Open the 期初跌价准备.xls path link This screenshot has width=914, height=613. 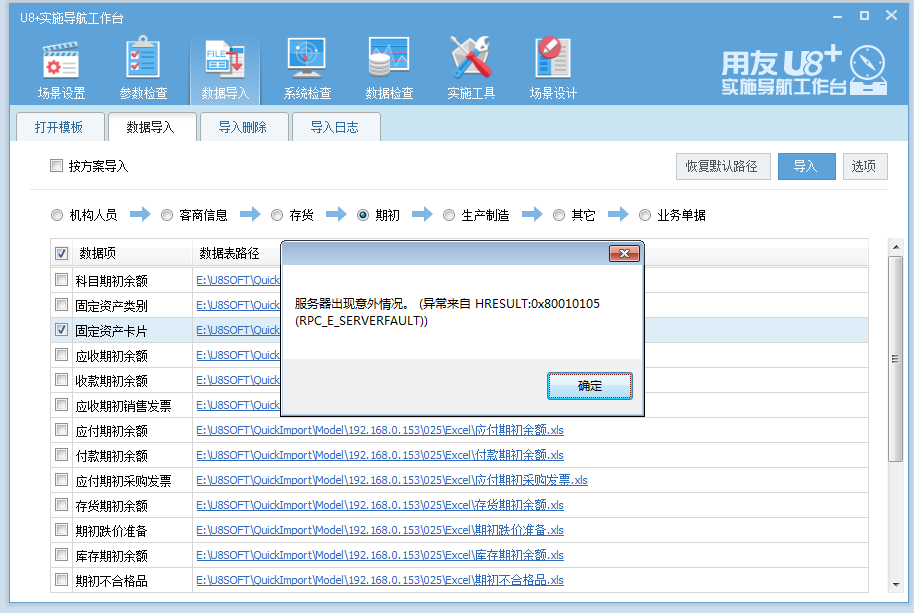(380, 530)
